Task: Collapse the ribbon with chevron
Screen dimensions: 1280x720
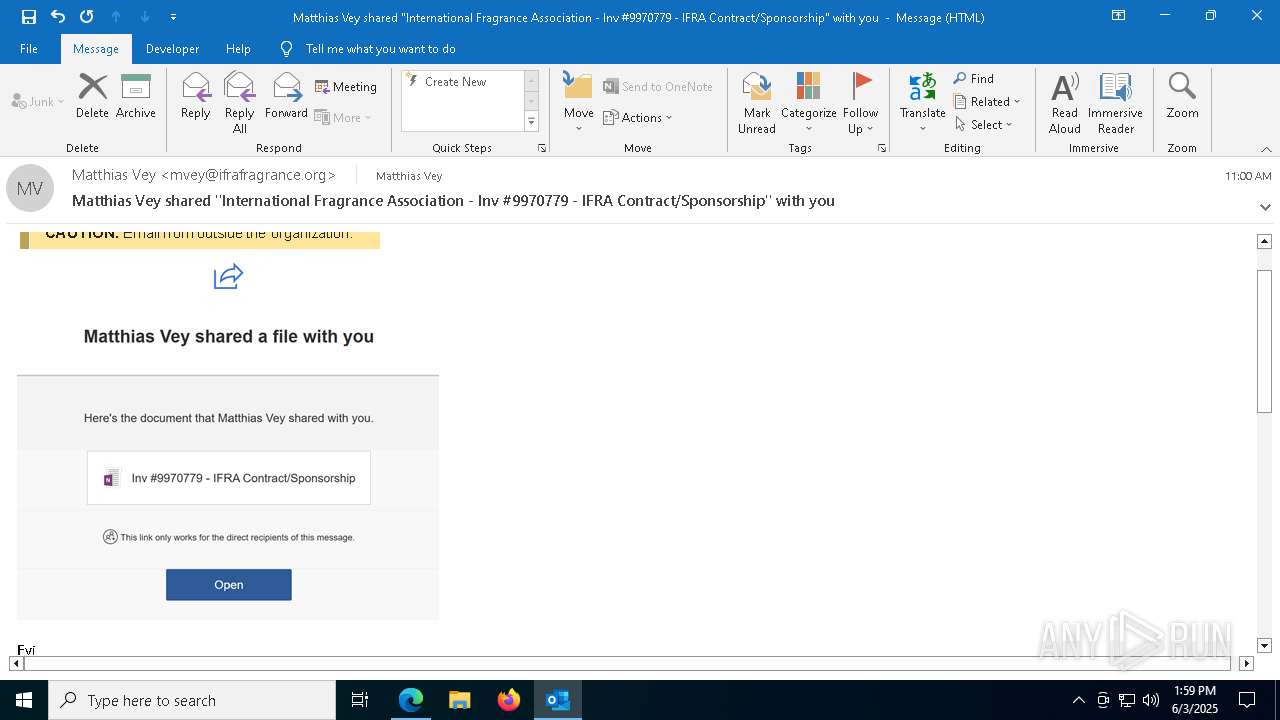Action: pos(1266,149)
